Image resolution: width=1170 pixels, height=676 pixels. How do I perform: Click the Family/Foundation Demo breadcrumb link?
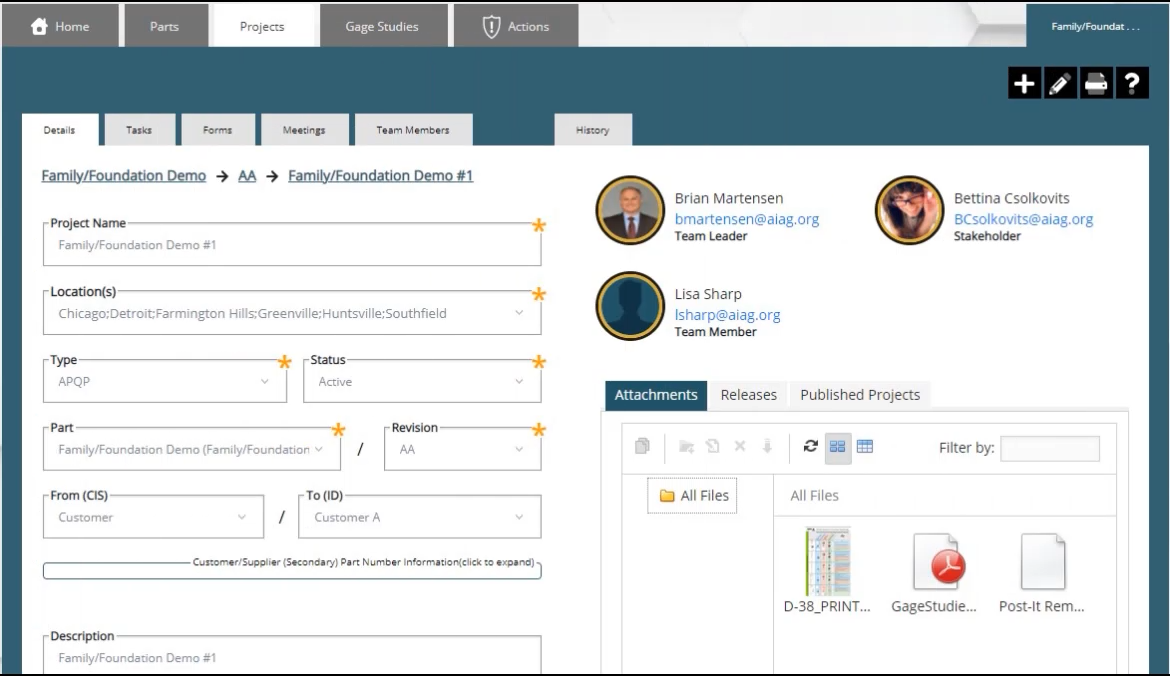coord(123,176)
